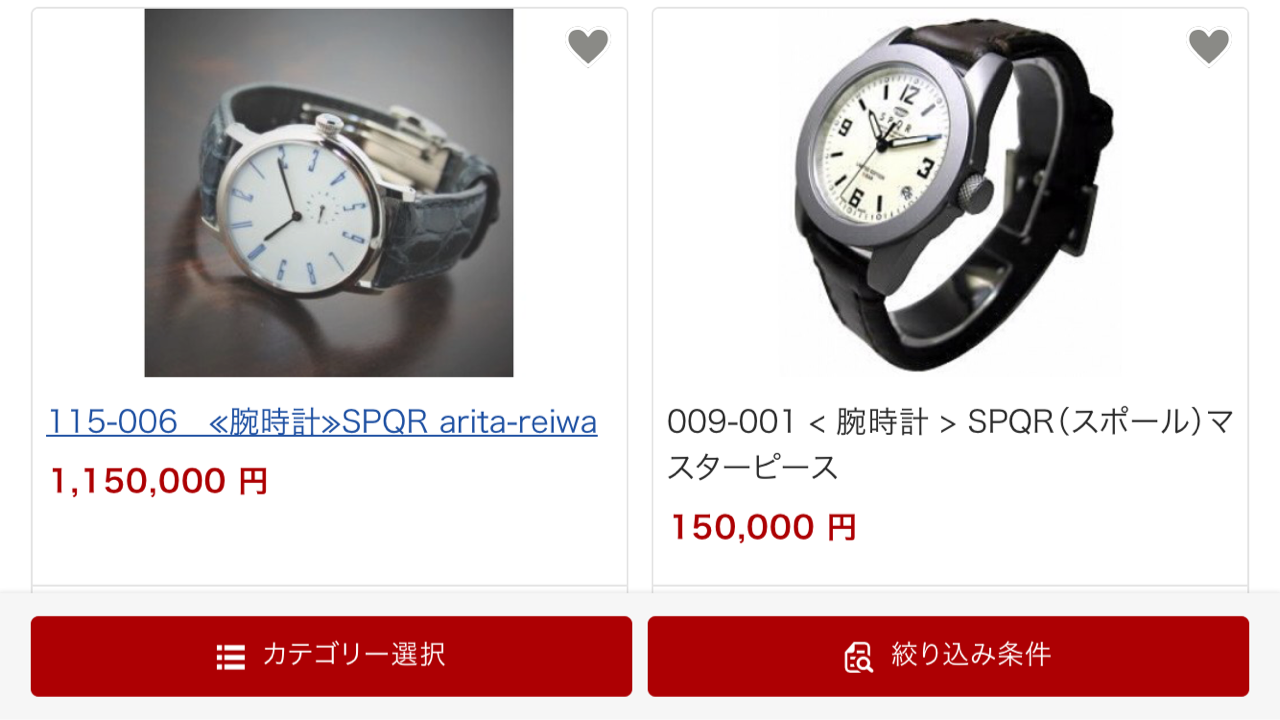The width and height of the screenshot is (1280, 720).
Task: Select the partially visible card below マスターピース
Action: point(950,589)
